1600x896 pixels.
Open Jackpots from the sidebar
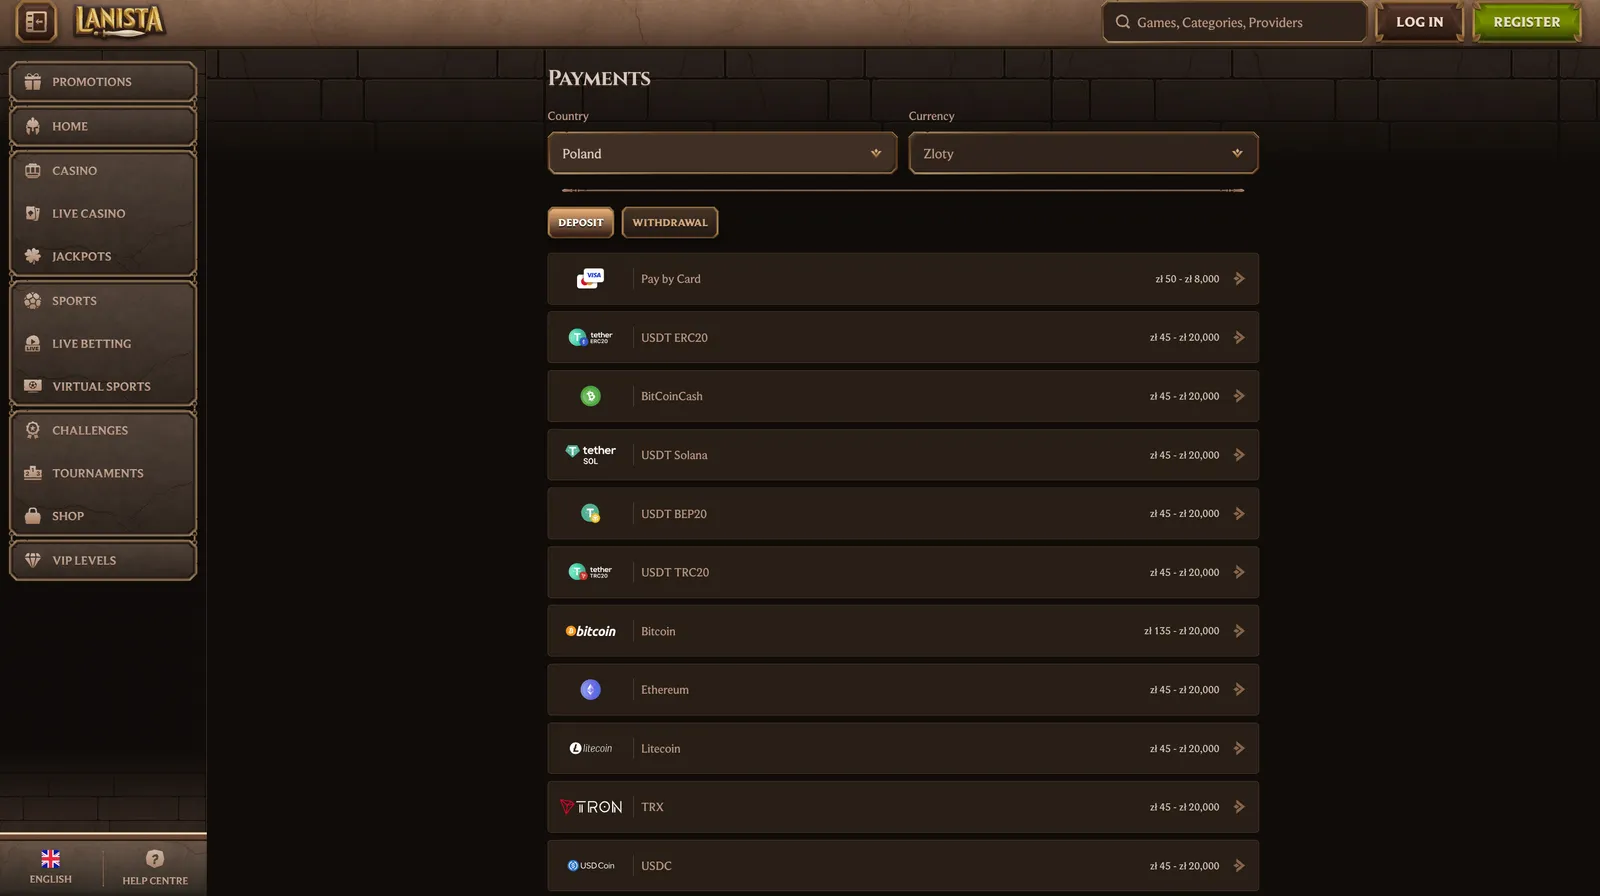(81, 256)
